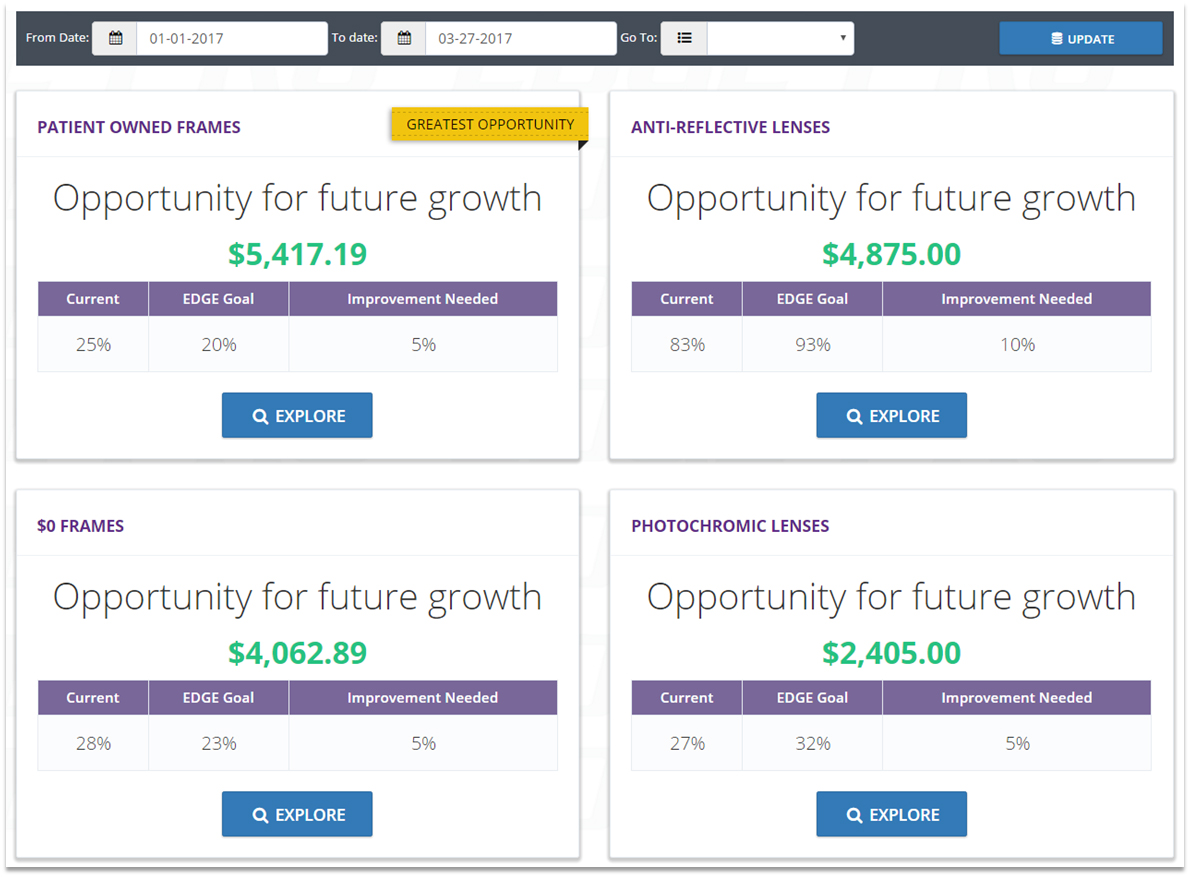This screenshot has width=1190, height=877.
Task: Edit the From Date field 01-01-2017
Action: [231, 39]
